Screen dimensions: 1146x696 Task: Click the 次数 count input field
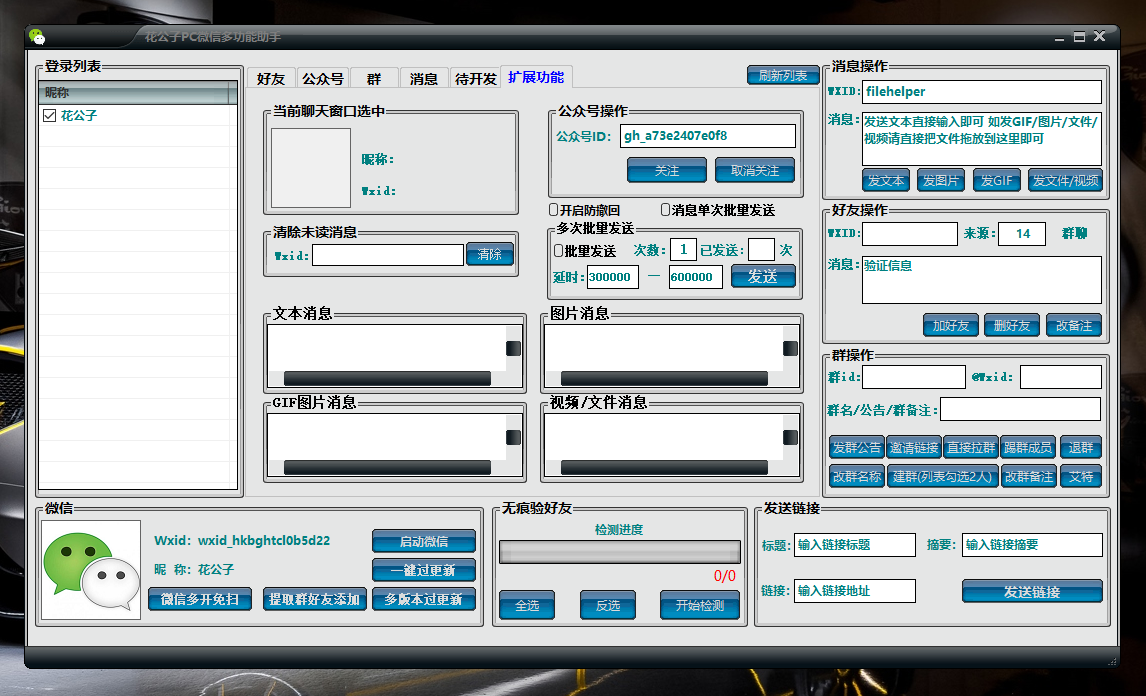pos(683,249)
